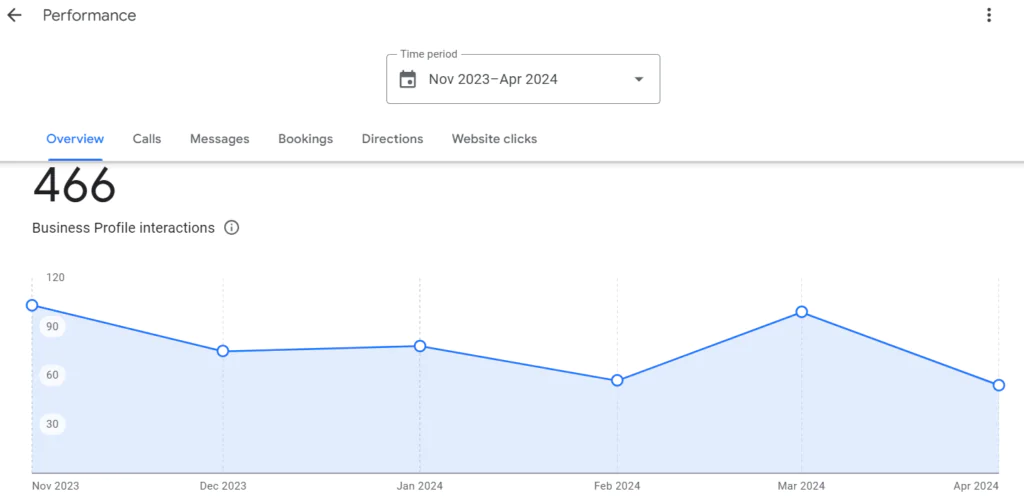Select the Dec 2023 data point circle

click(223, 351)
